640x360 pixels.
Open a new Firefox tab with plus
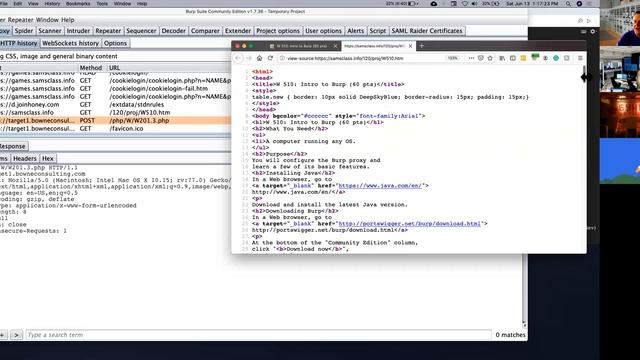pos(422,46)
